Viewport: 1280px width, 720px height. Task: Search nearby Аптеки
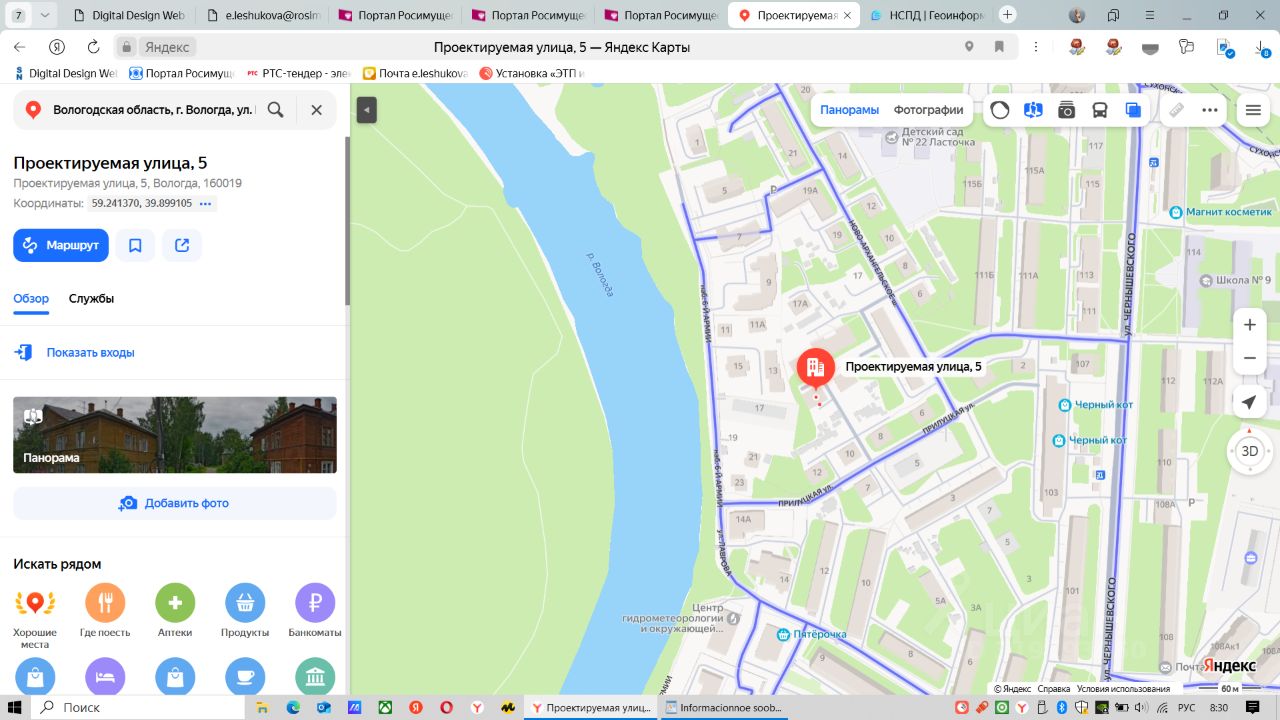(175, 612)
